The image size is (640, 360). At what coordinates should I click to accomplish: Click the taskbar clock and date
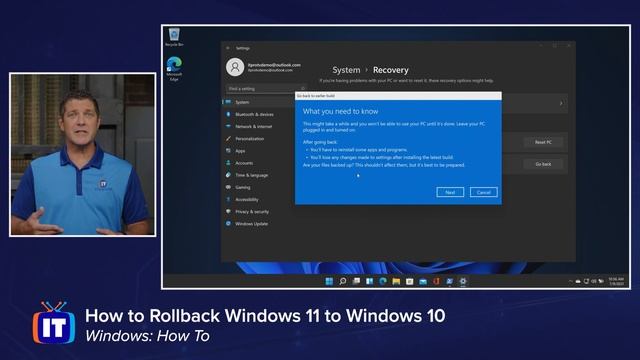tap(616, 281)
